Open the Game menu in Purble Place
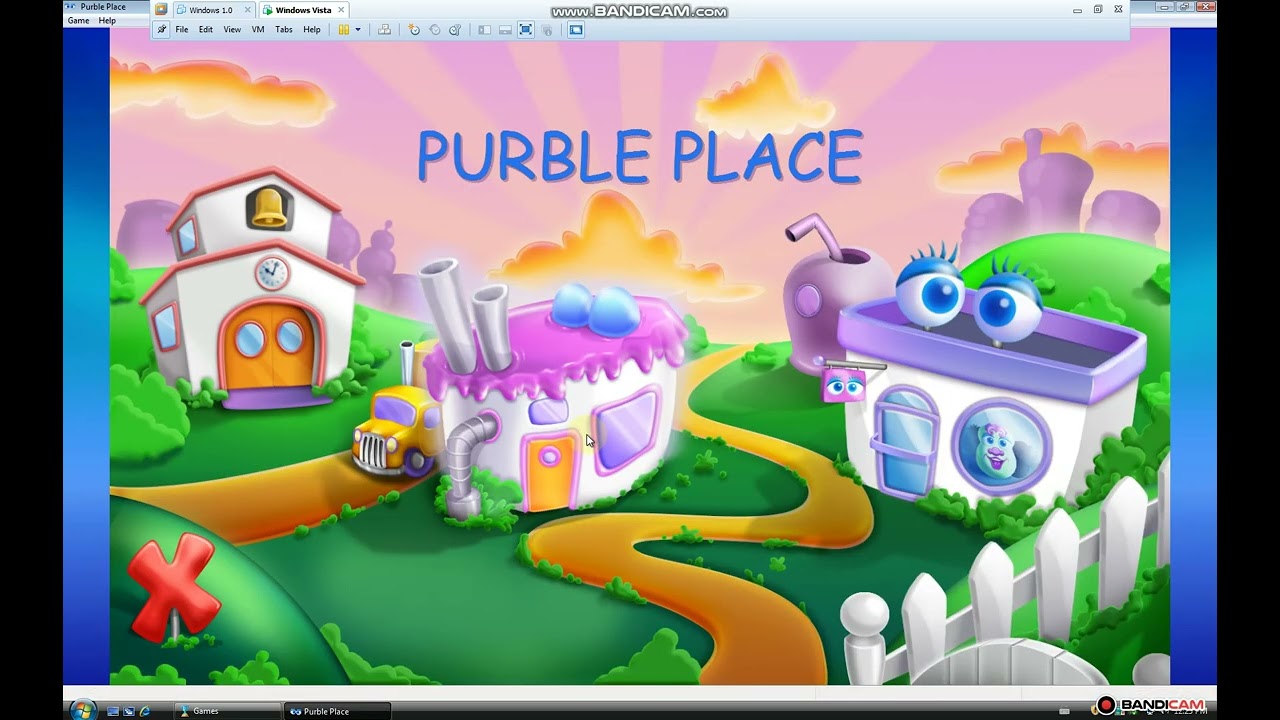Screen dimensions: 1280x720 [78, 20]
